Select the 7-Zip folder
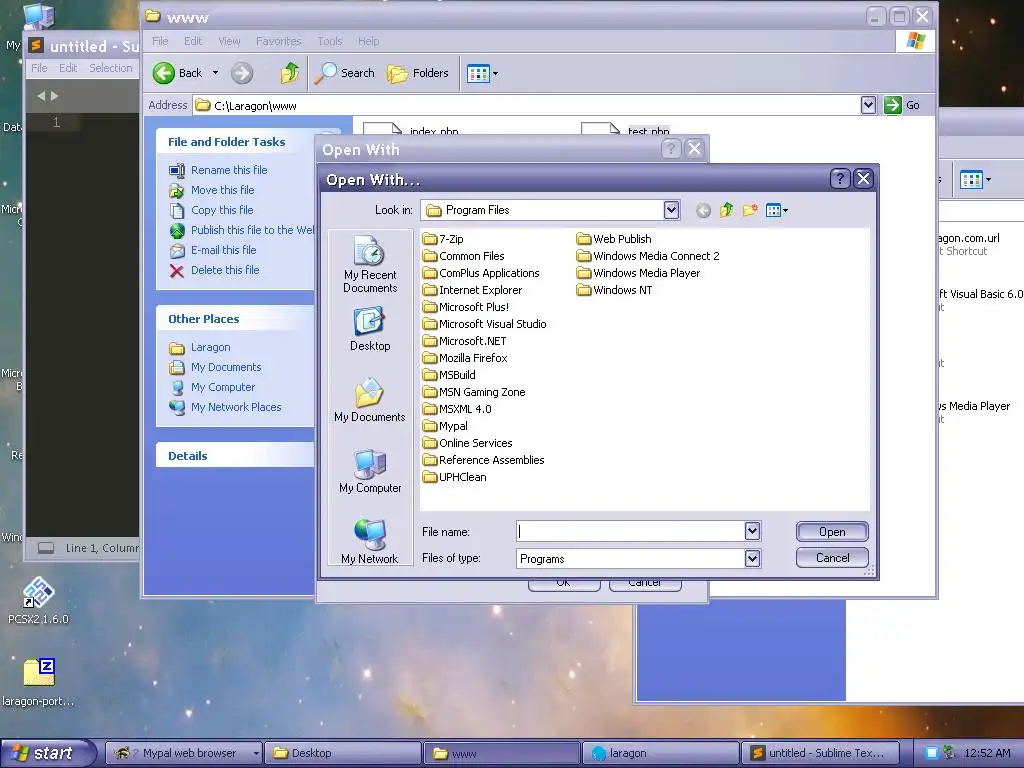Viewport: 1024px width, 768px height. [x=443, y=239]
